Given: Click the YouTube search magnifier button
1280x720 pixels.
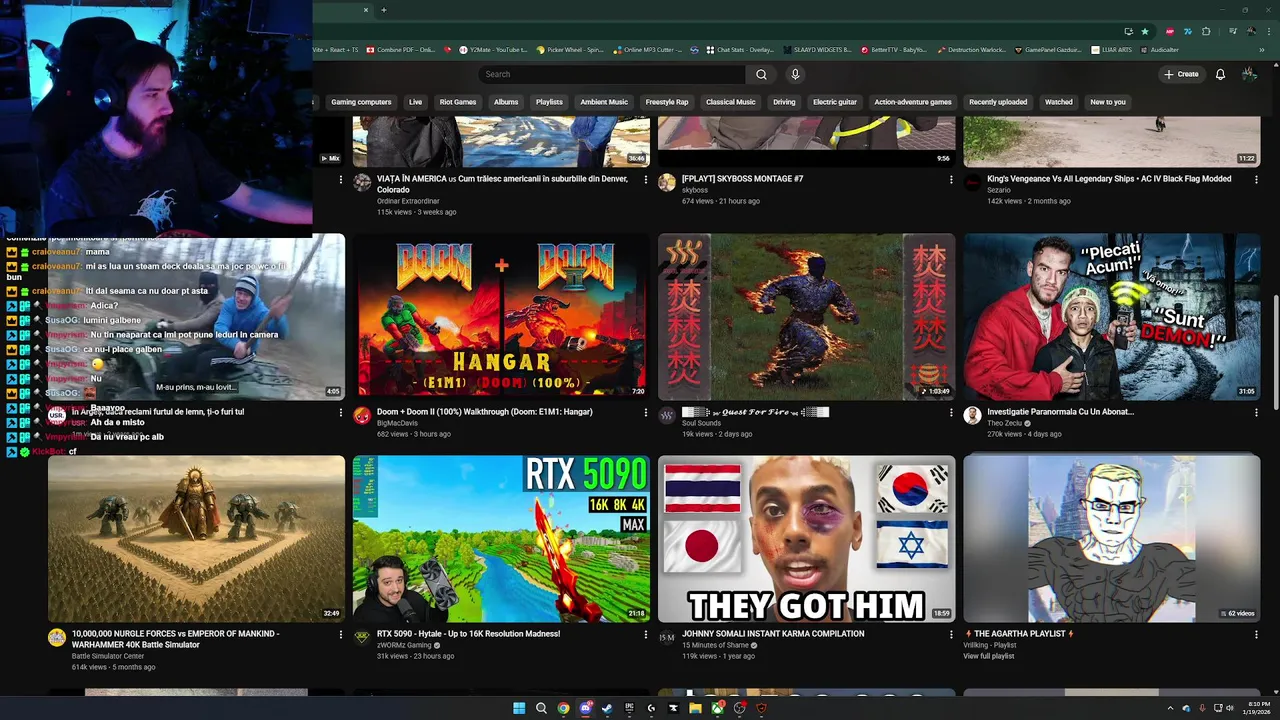Looking at the screenshot, I should [761, 74].
